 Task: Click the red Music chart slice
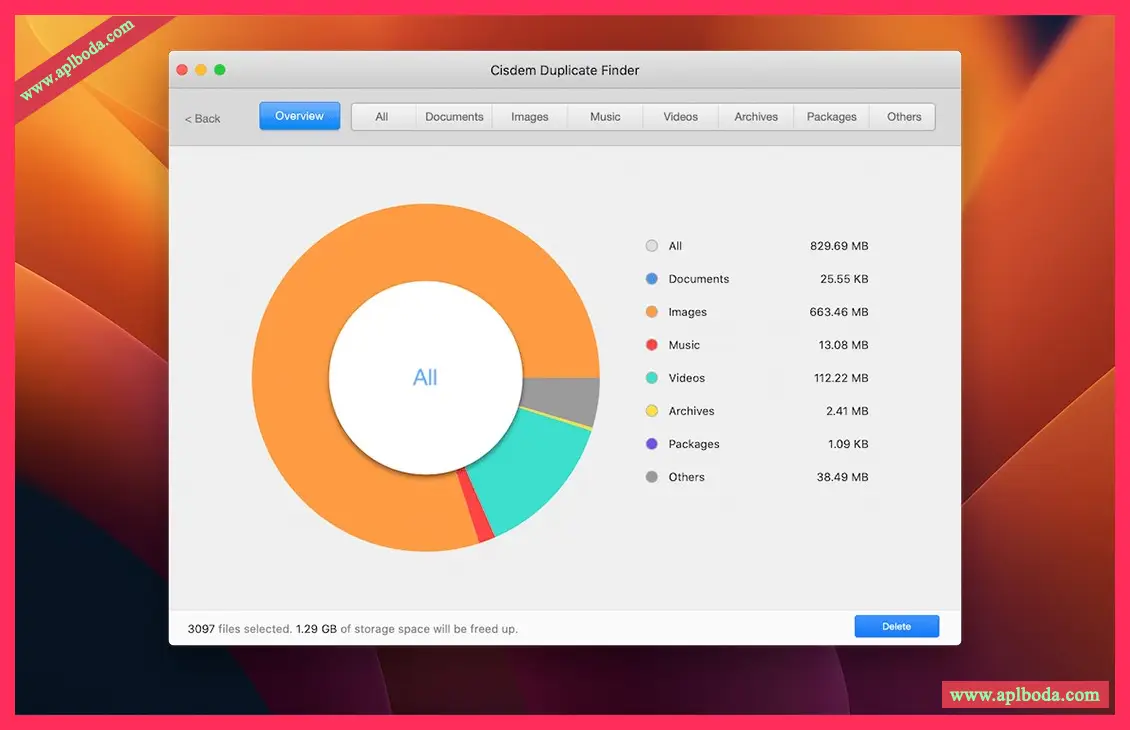(476, 506)
